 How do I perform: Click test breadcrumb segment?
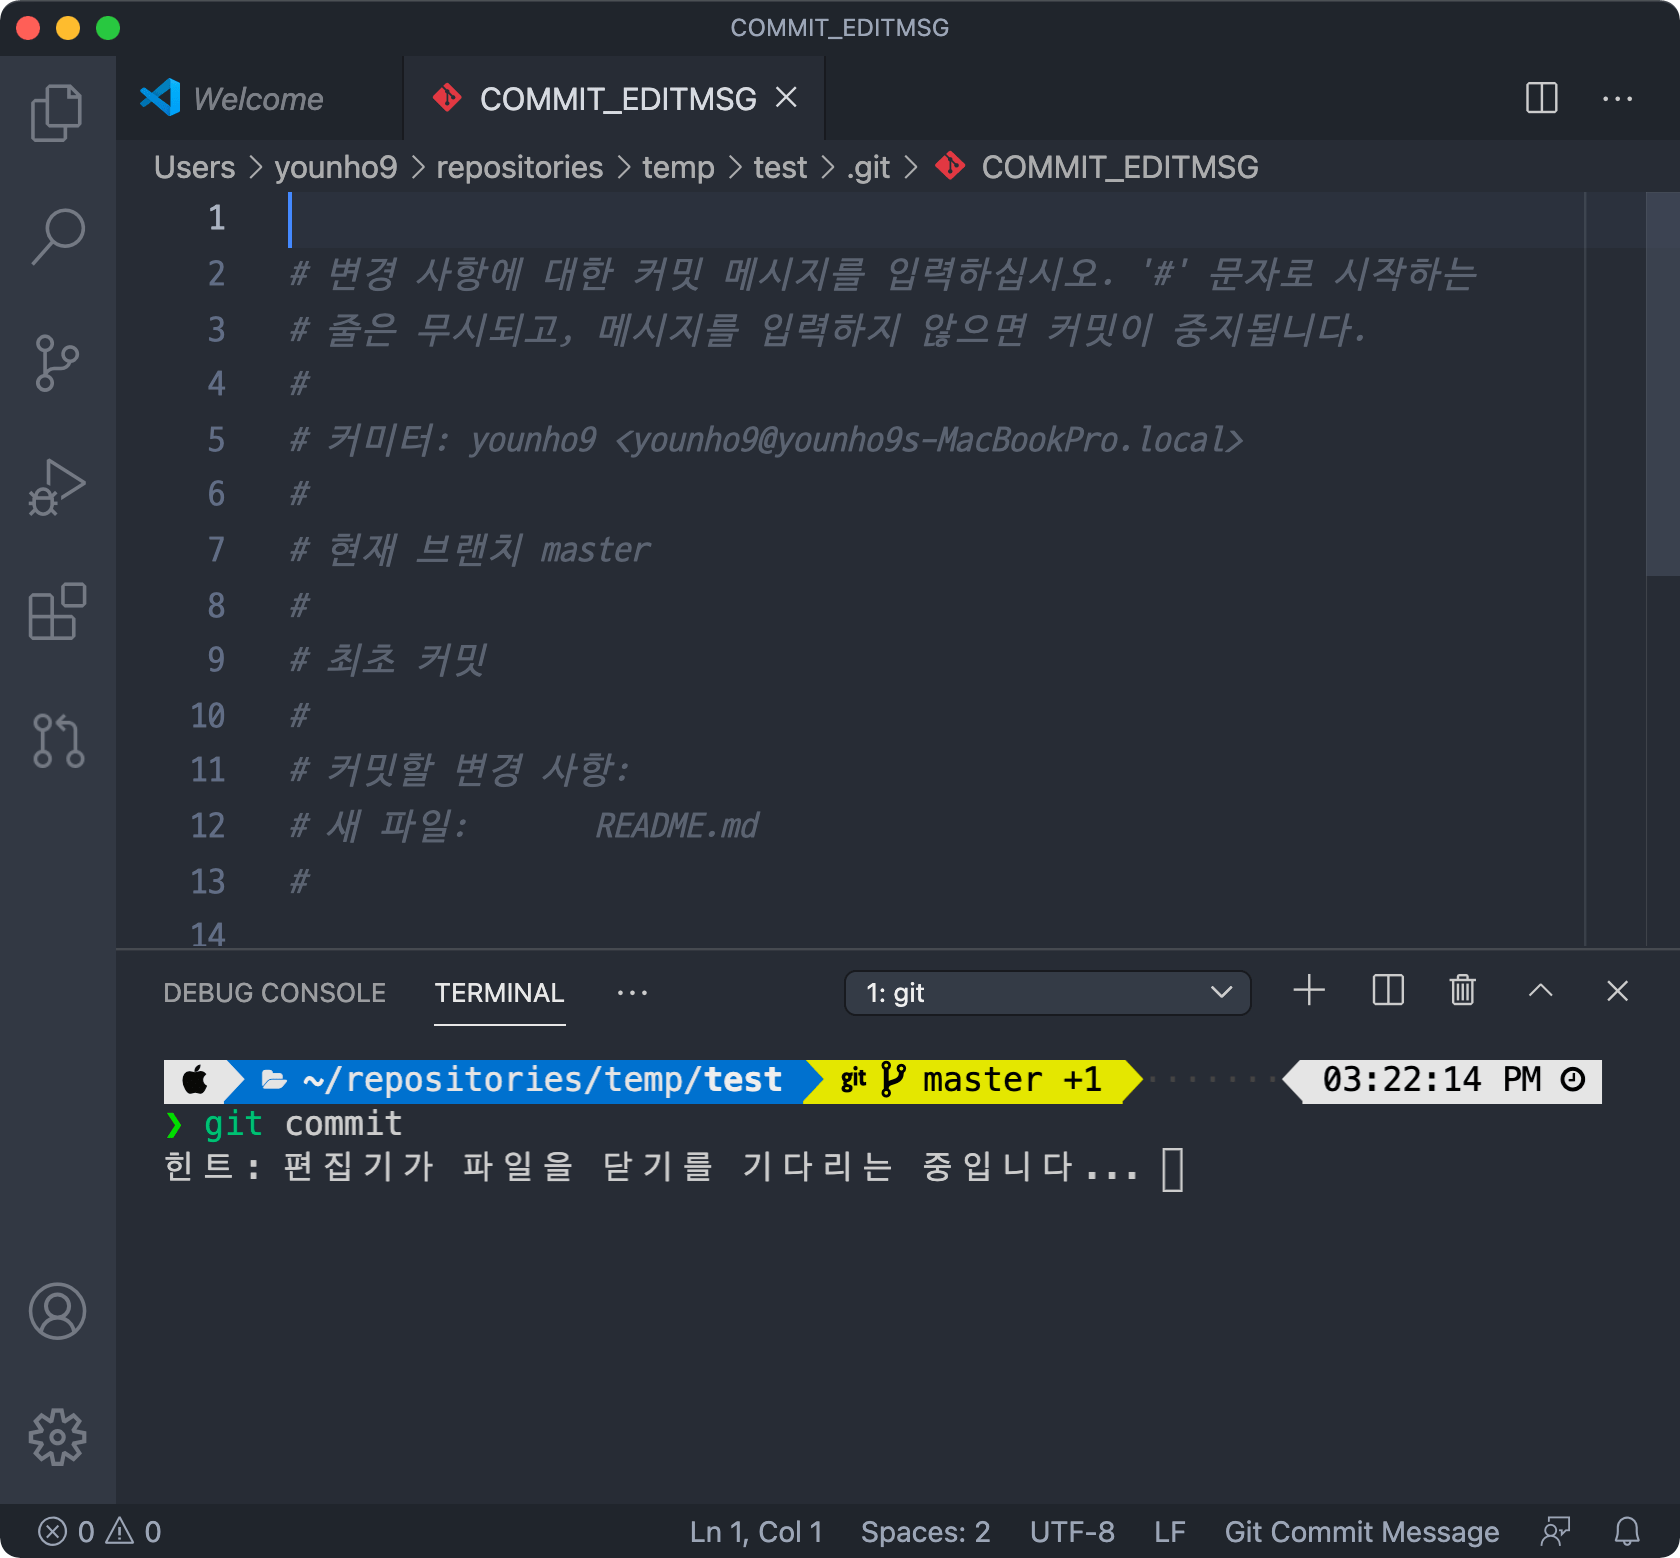(x=780, y=167)
